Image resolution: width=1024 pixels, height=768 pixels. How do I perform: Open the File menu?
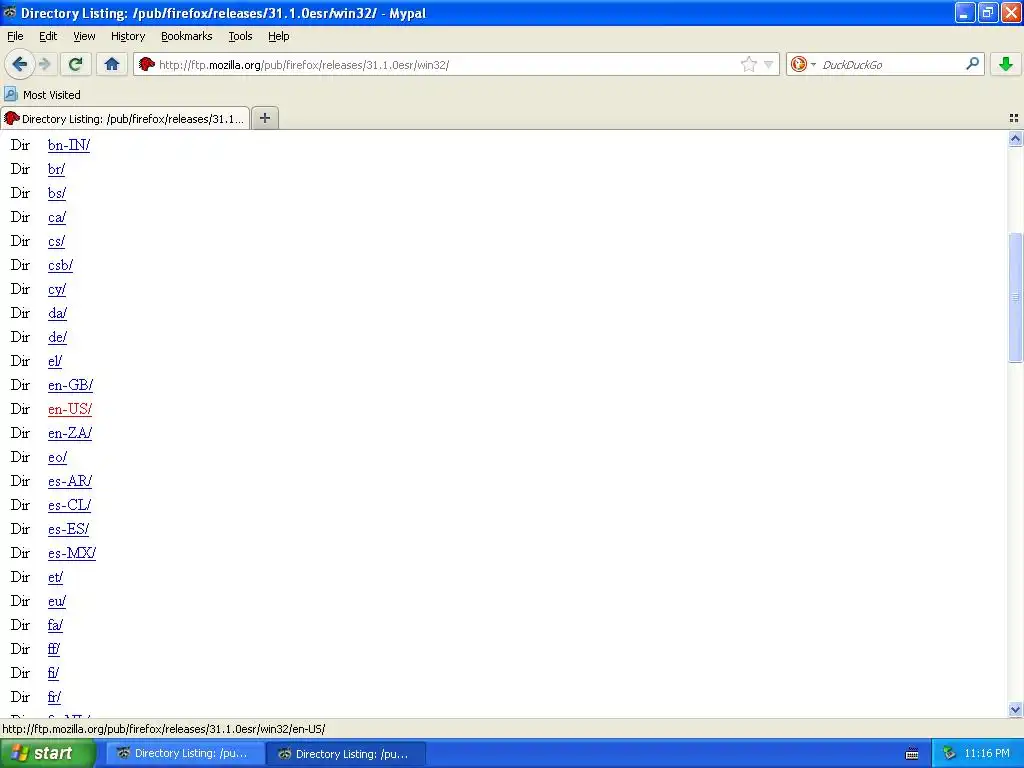(15, 36)
